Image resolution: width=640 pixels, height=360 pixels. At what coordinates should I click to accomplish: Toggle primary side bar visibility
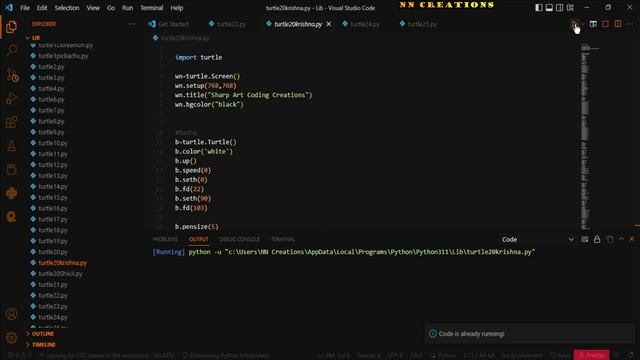[x=539, y=8]
